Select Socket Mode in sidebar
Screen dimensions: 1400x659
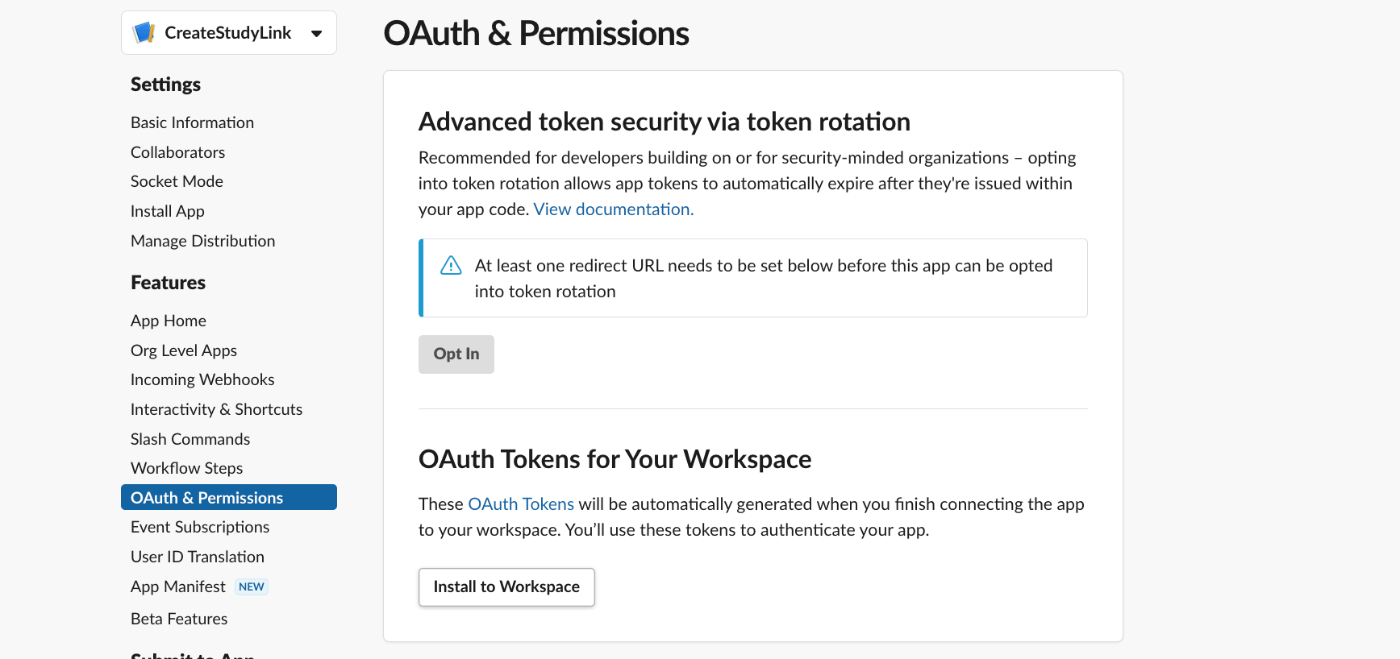(176, 181)
